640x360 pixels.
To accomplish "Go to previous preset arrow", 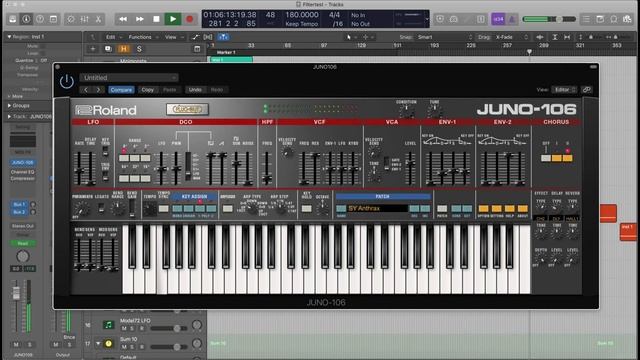I will [x=86, y=90].
